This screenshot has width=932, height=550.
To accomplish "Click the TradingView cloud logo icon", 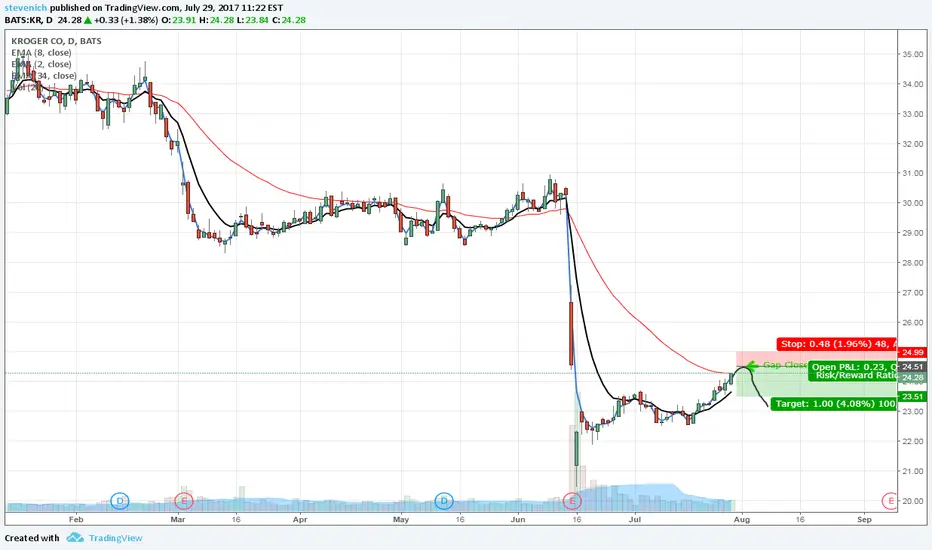I will coord(75,538).
